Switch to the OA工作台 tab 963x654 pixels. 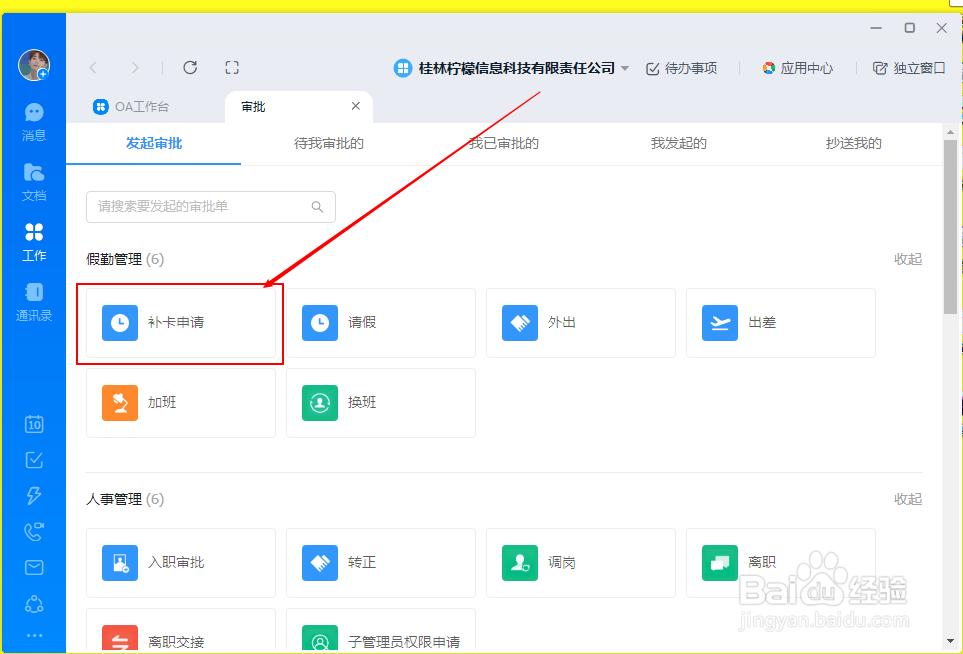pos(133,106)
